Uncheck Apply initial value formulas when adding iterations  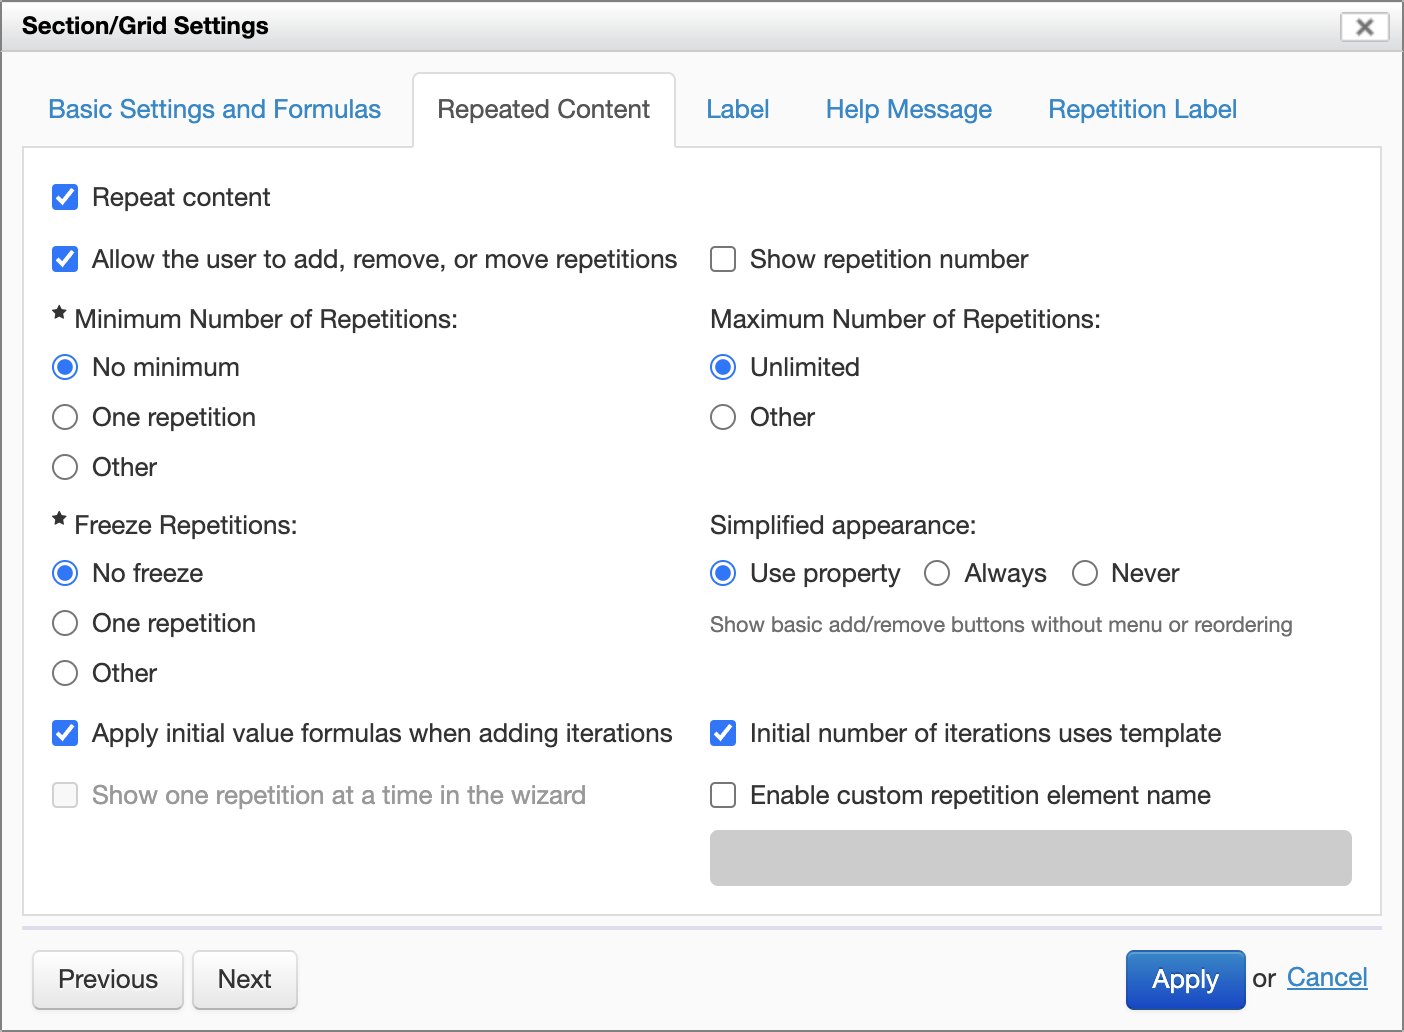[x=65, y=733]
